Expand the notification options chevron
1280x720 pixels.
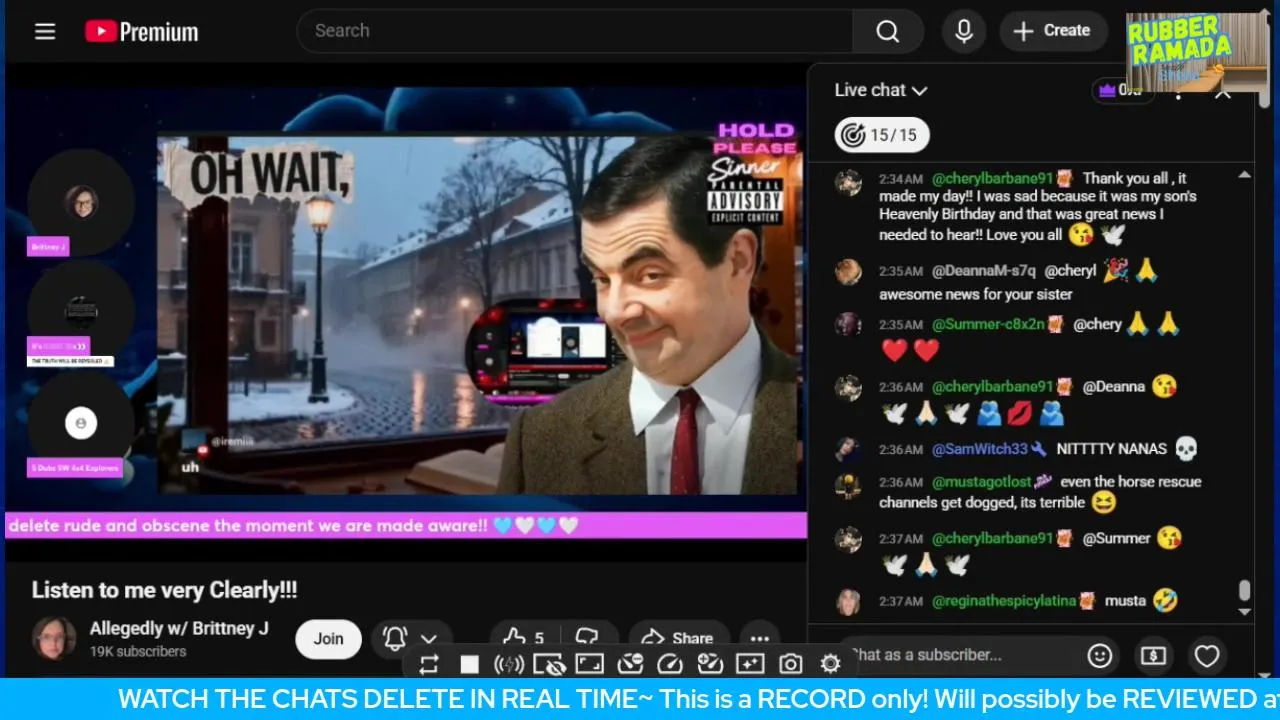pos(429,639)
